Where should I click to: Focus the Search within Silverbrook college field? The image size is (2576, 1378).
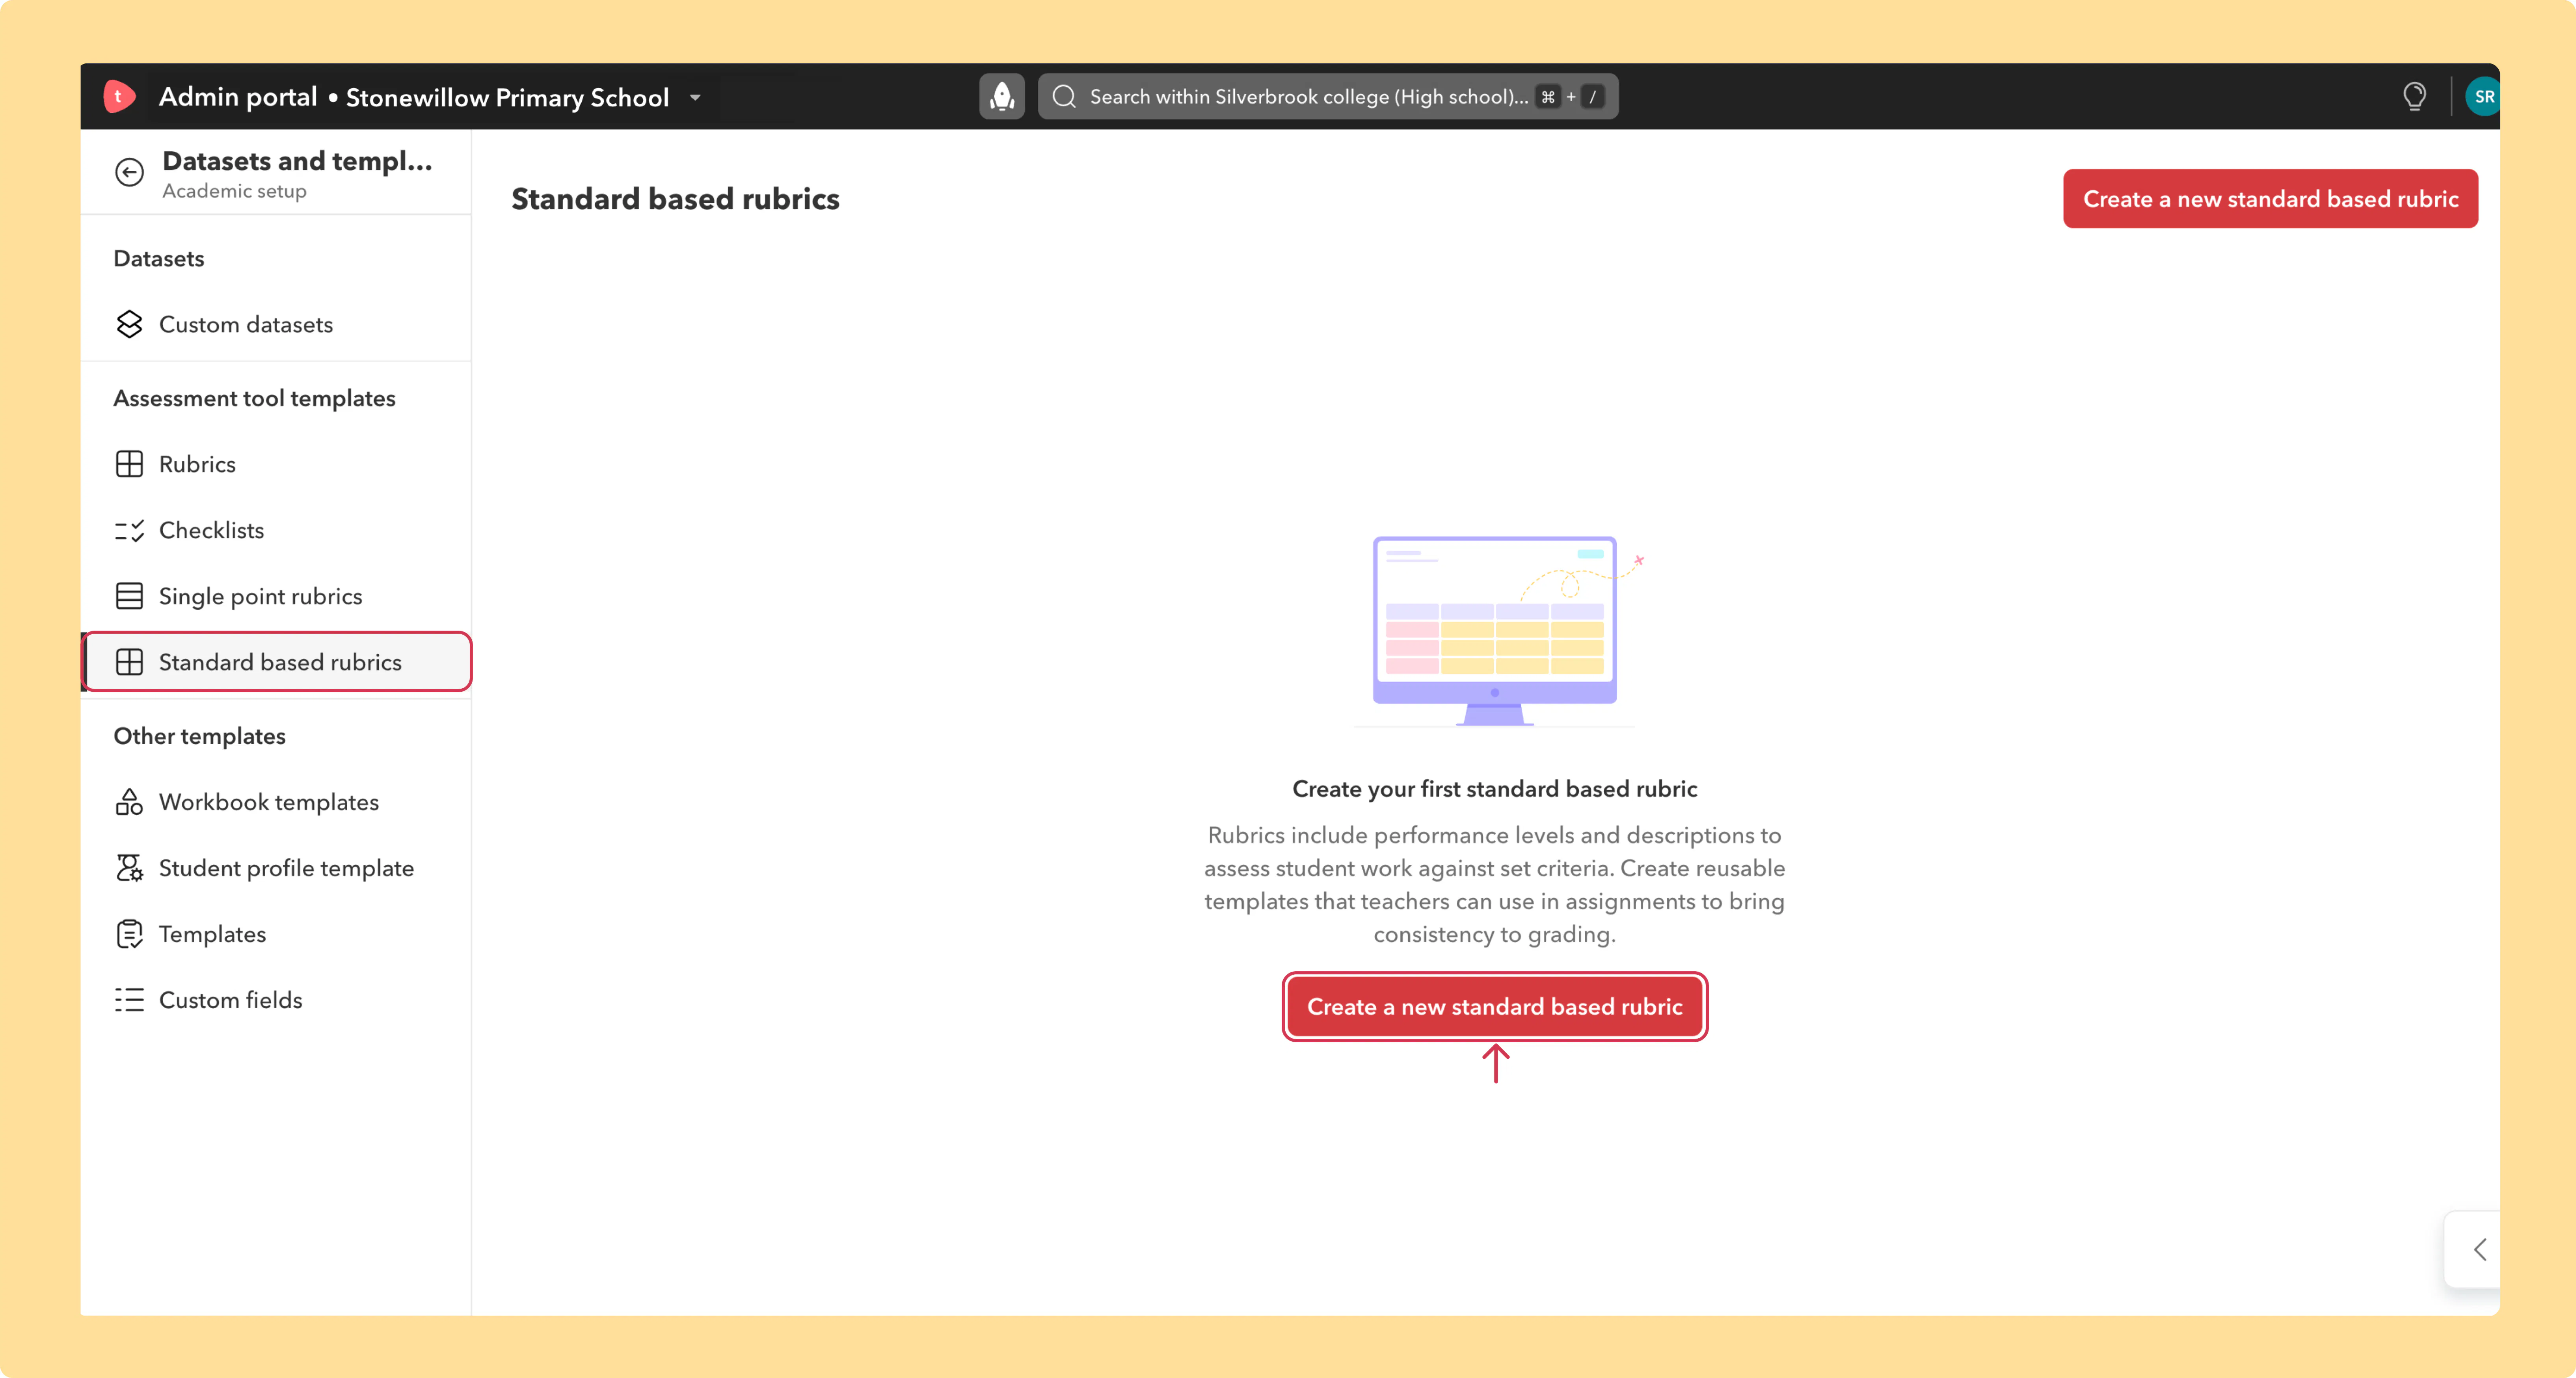(x=1327, y=96)
